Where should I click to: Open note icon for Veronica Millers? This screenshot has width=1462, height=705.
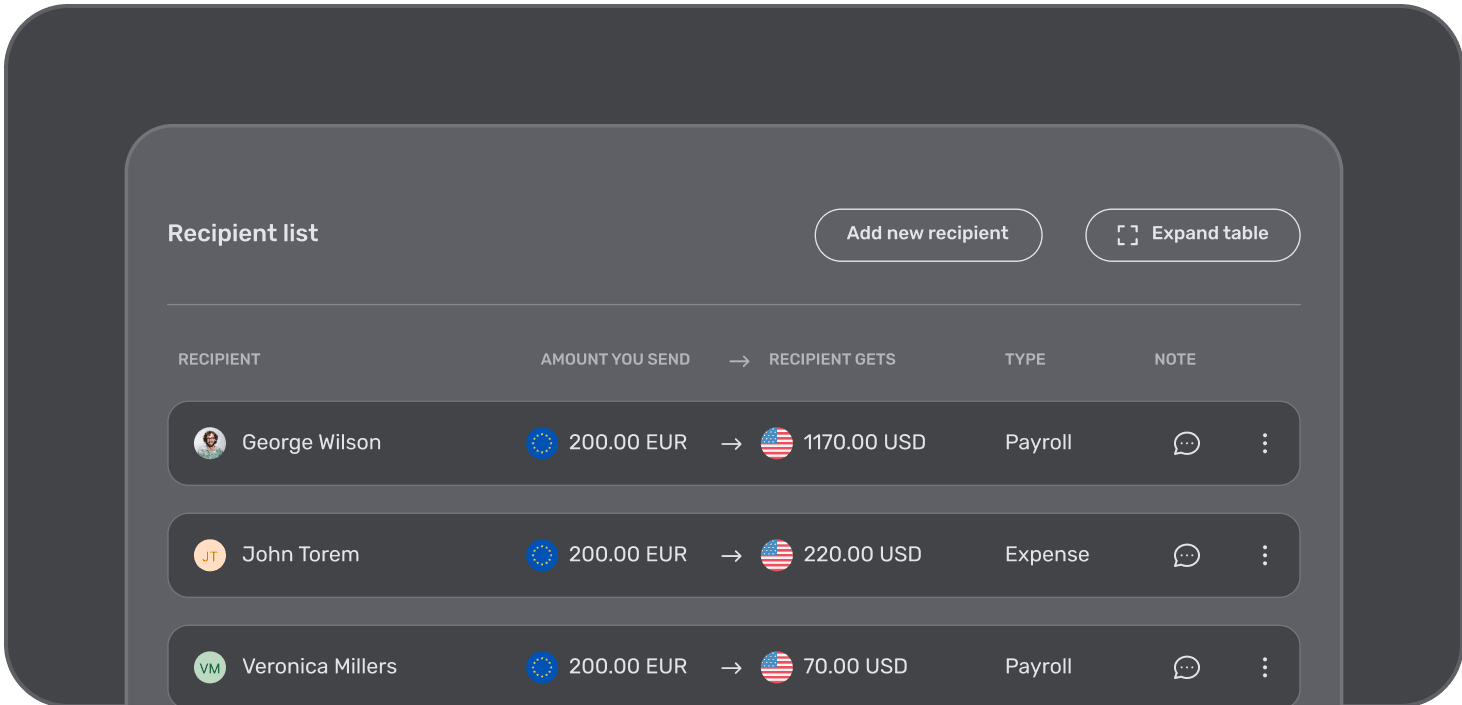1186,667
